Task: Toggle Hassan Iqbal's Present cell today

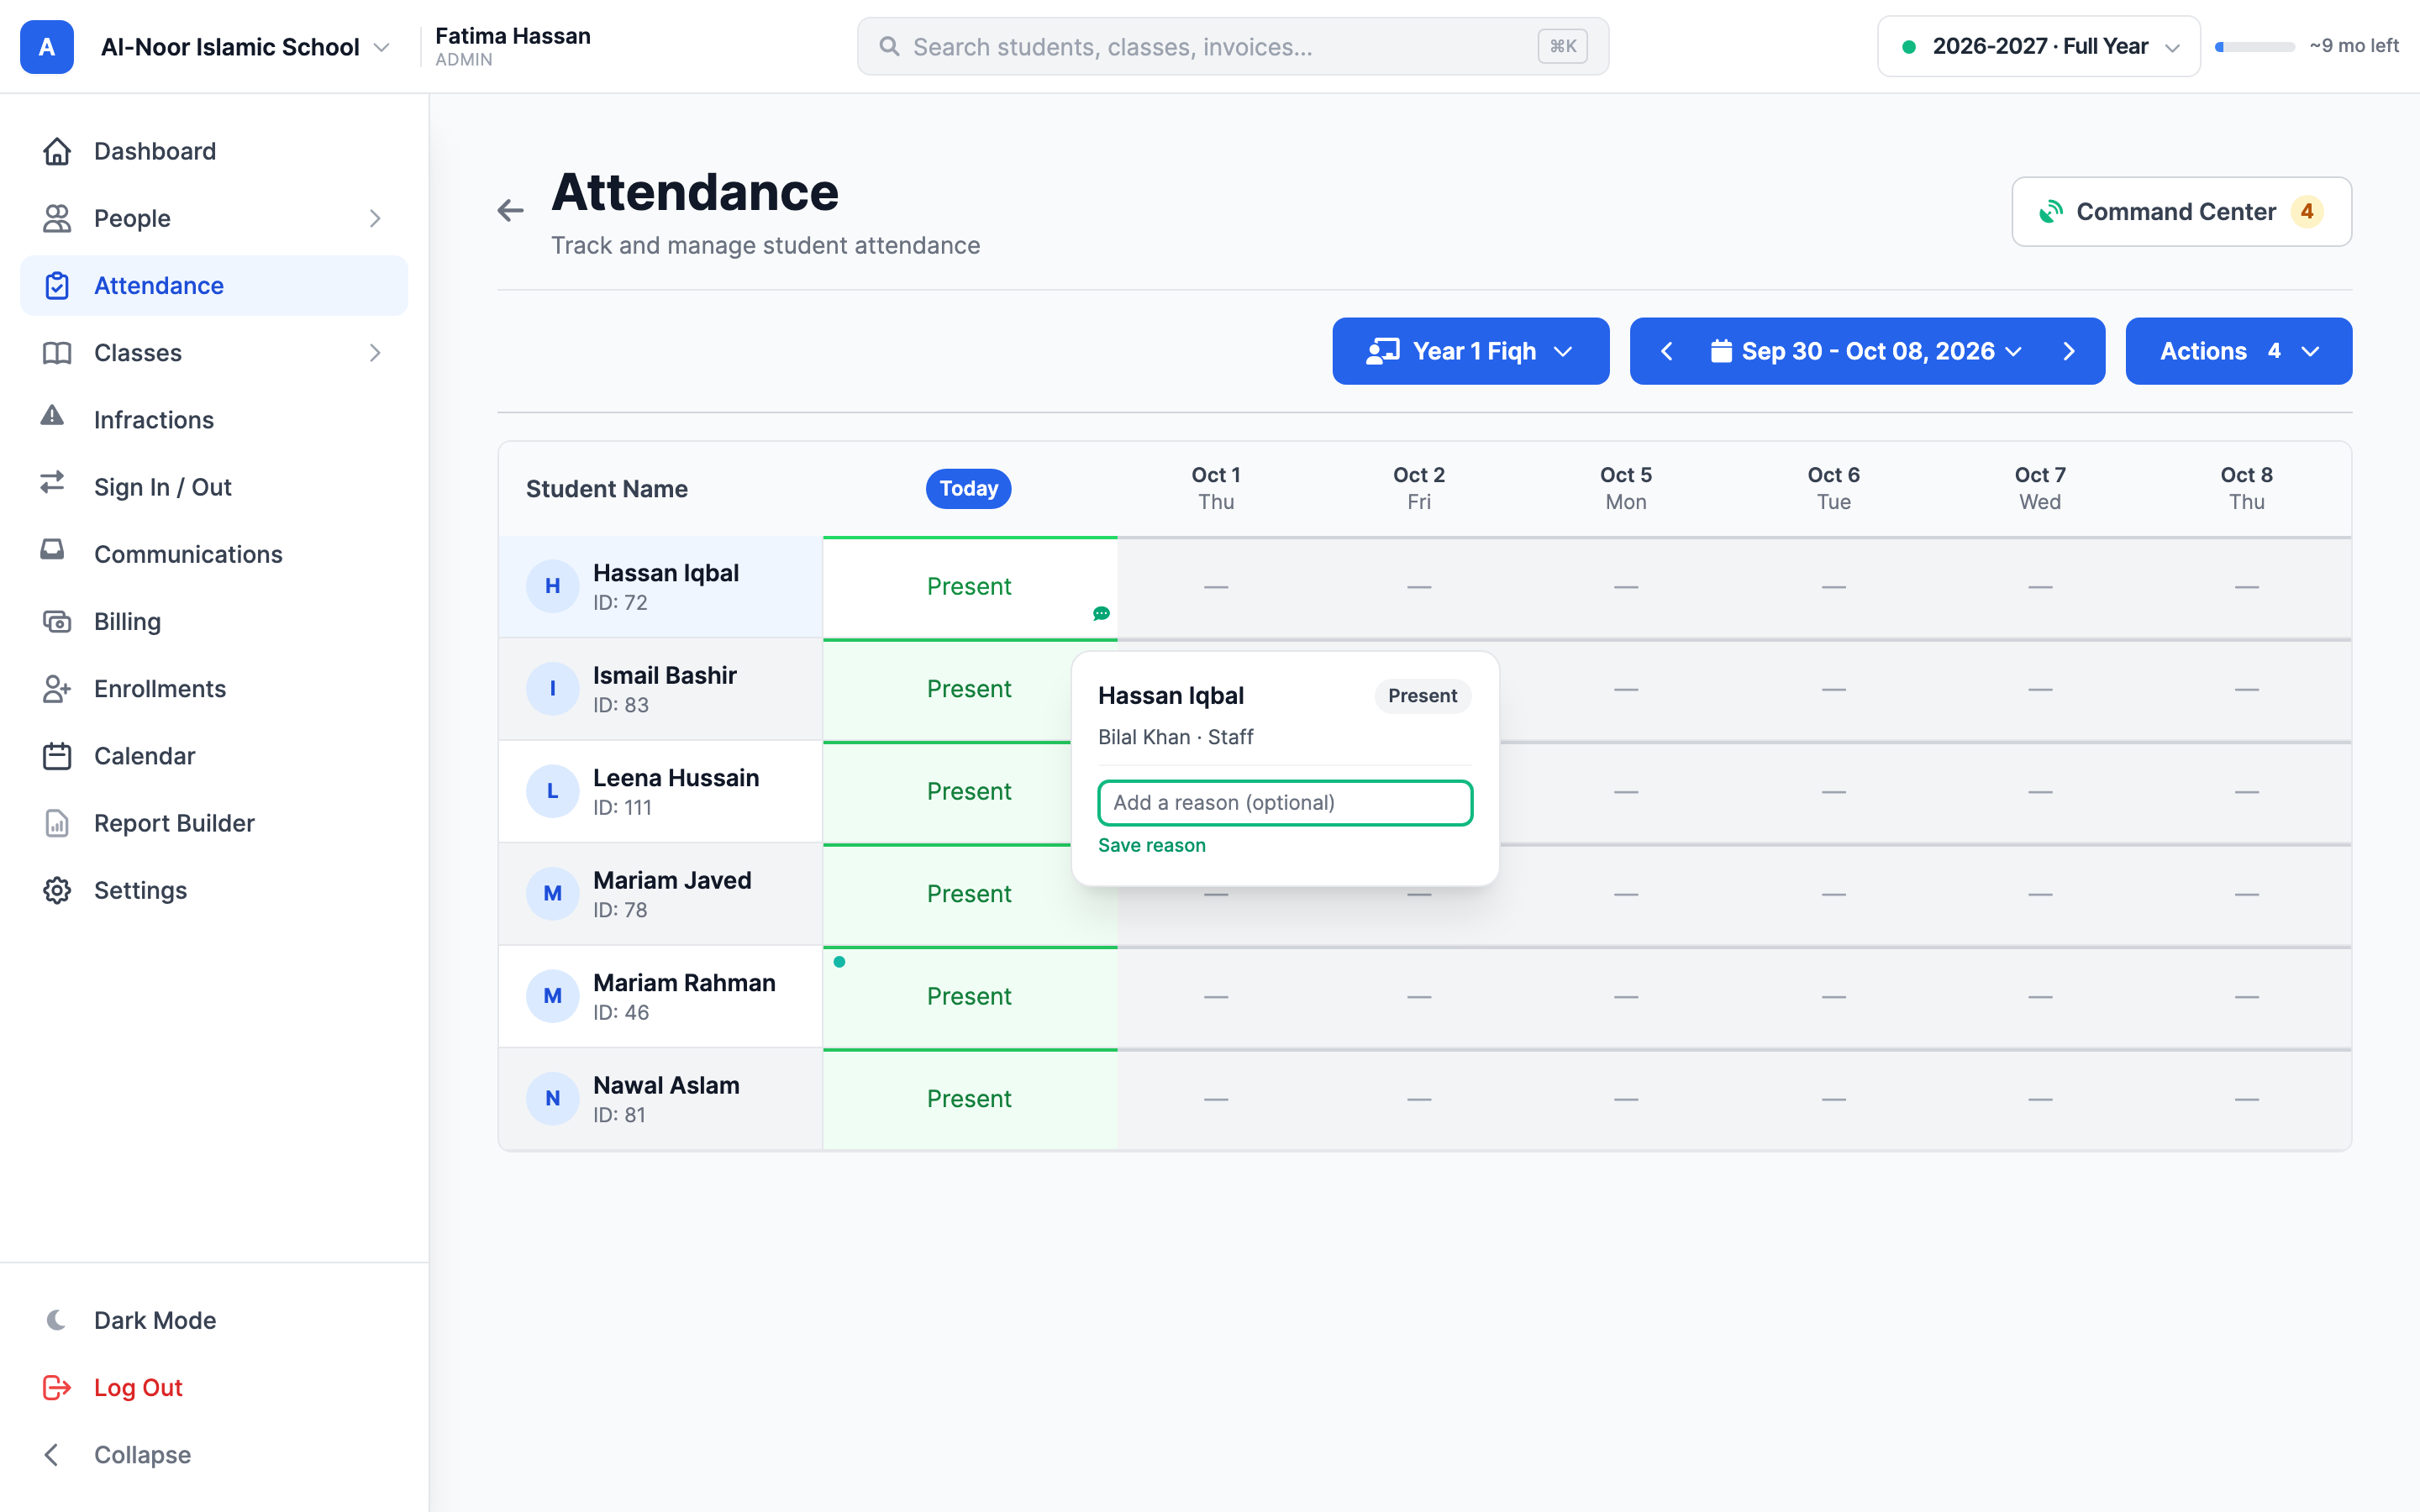Action: tap(968, 587)
